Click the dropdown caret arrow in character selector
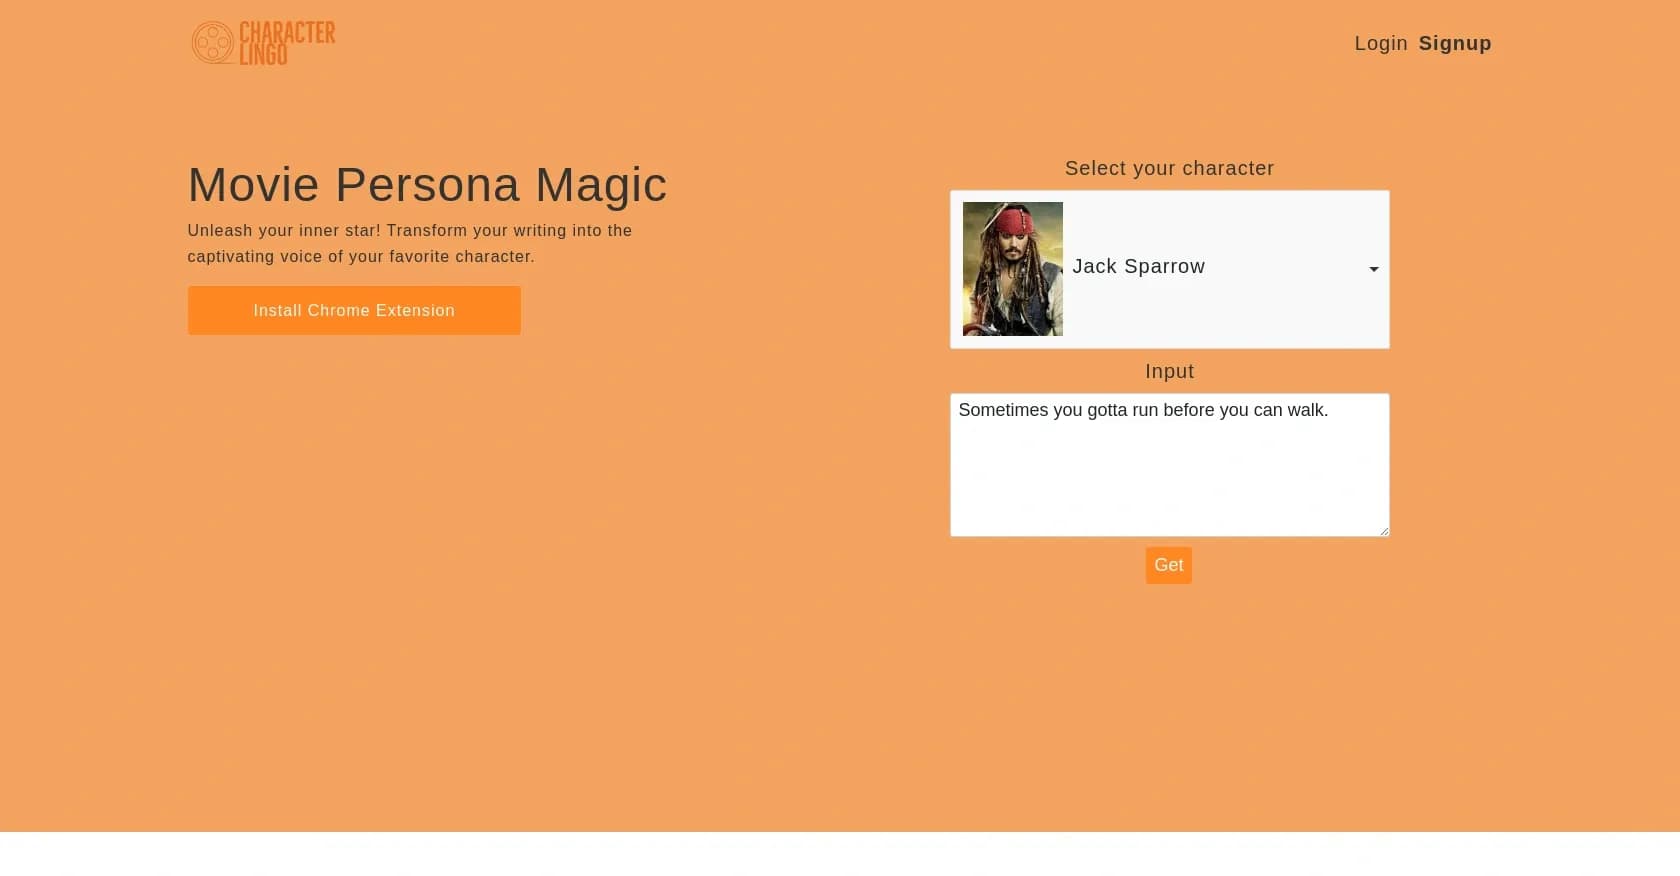Image resolution: width=1680 pixels, height=876 pixels. click(1374, 269)
